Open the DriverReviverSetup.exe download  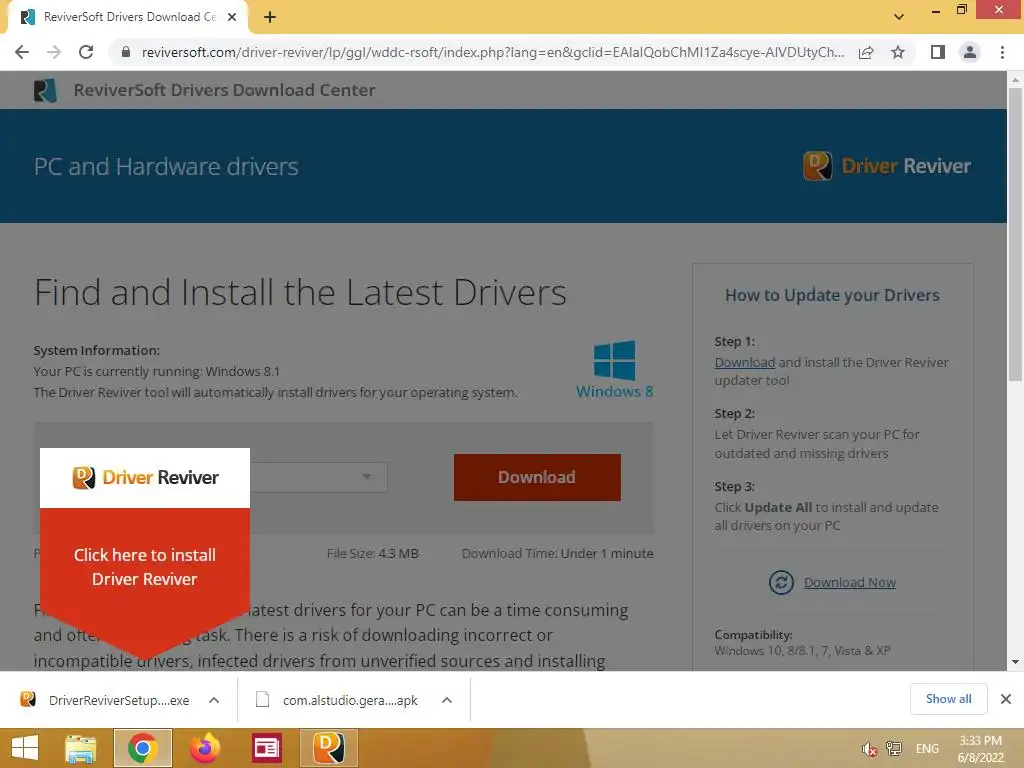tap(119, 700)
